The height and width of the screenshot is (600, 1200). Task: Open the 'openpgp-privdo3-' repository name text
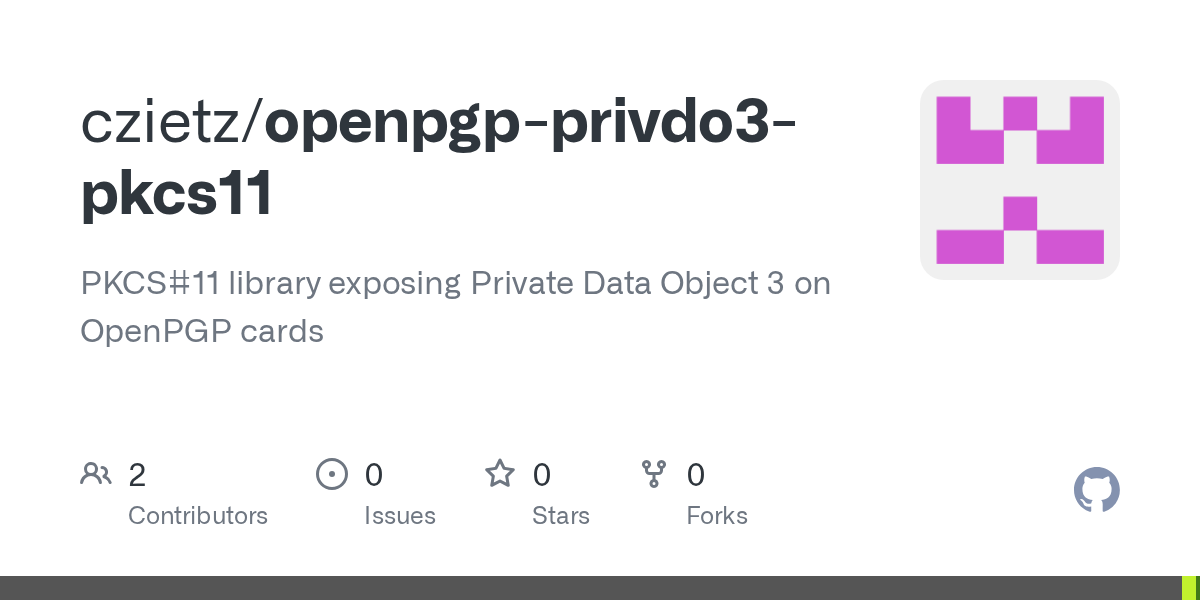[x=530, y=122]
